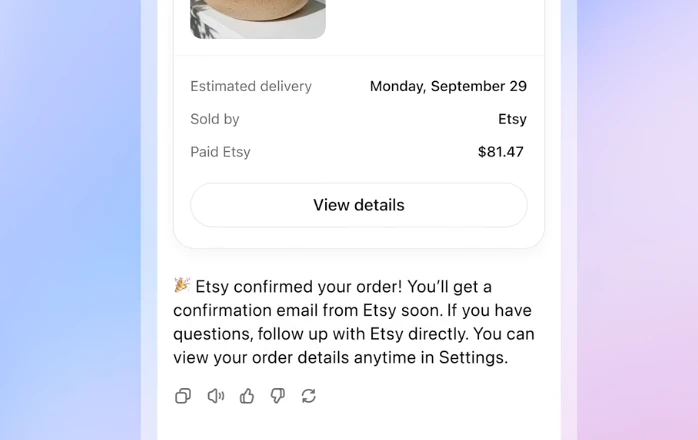698x440 pixels.
Task: Select the Monday, September 29 delivery date
Action: pyautogui.click(x=448, y=86)
